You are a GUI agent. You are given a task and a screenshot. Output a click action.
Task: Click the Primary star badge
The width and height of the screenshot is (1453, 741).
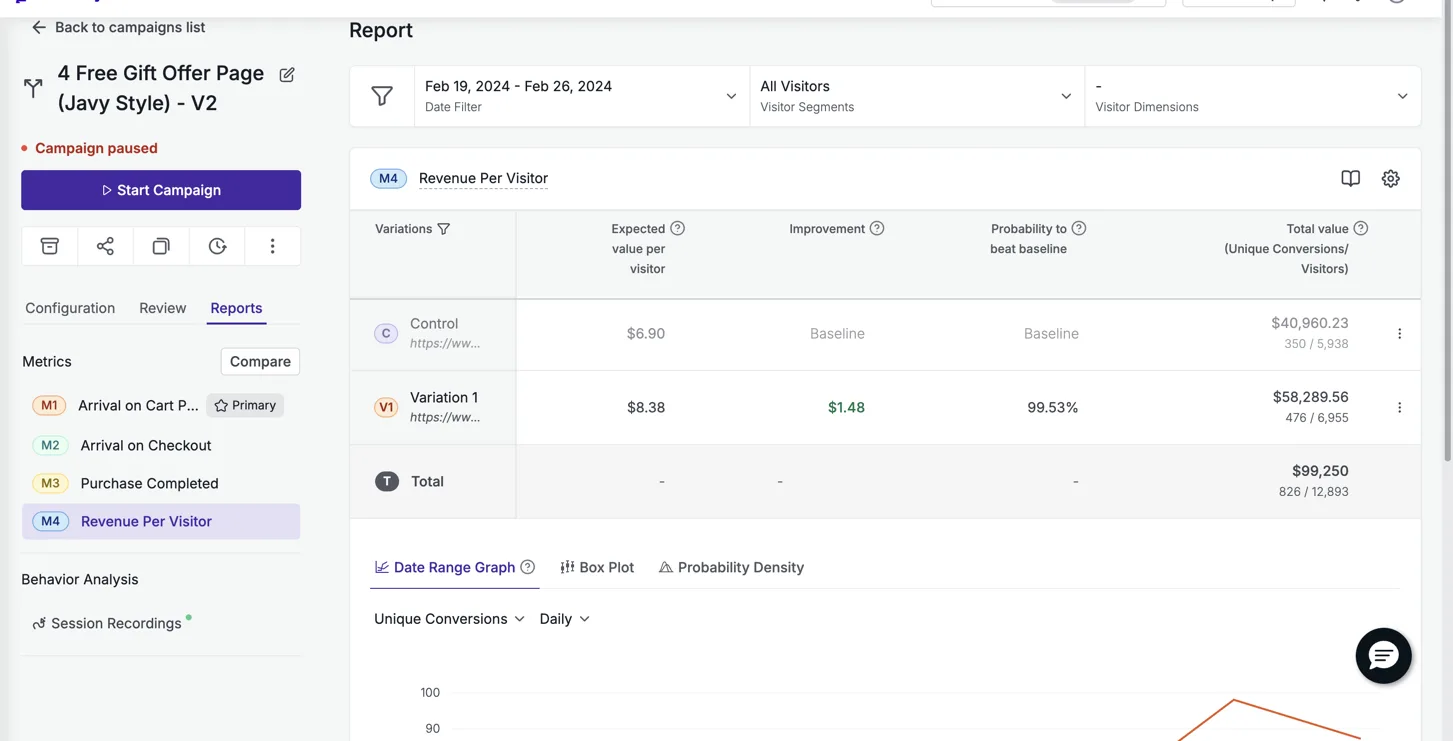click(x=245, y=405)
